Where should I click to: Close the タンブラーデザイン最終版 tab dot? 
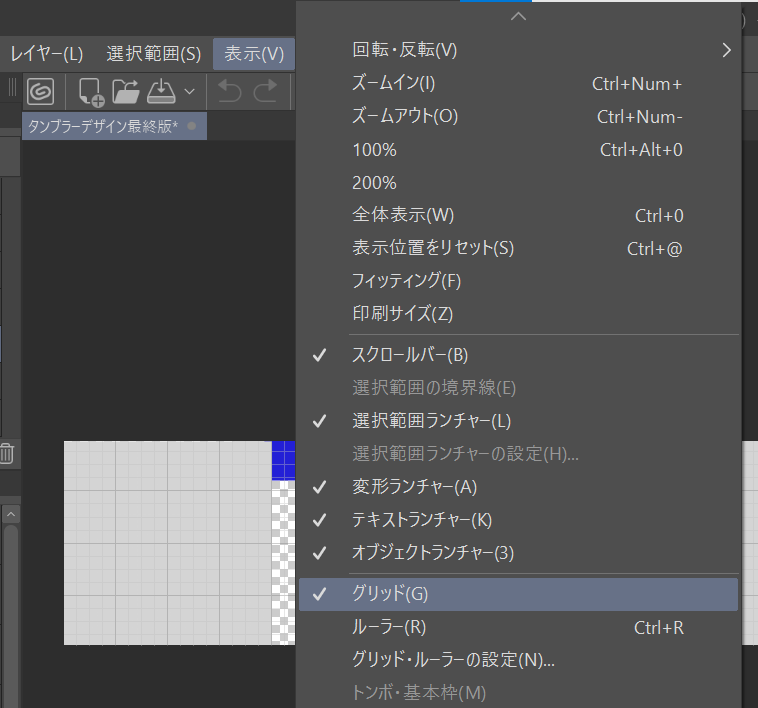click(x=192, y=126)
